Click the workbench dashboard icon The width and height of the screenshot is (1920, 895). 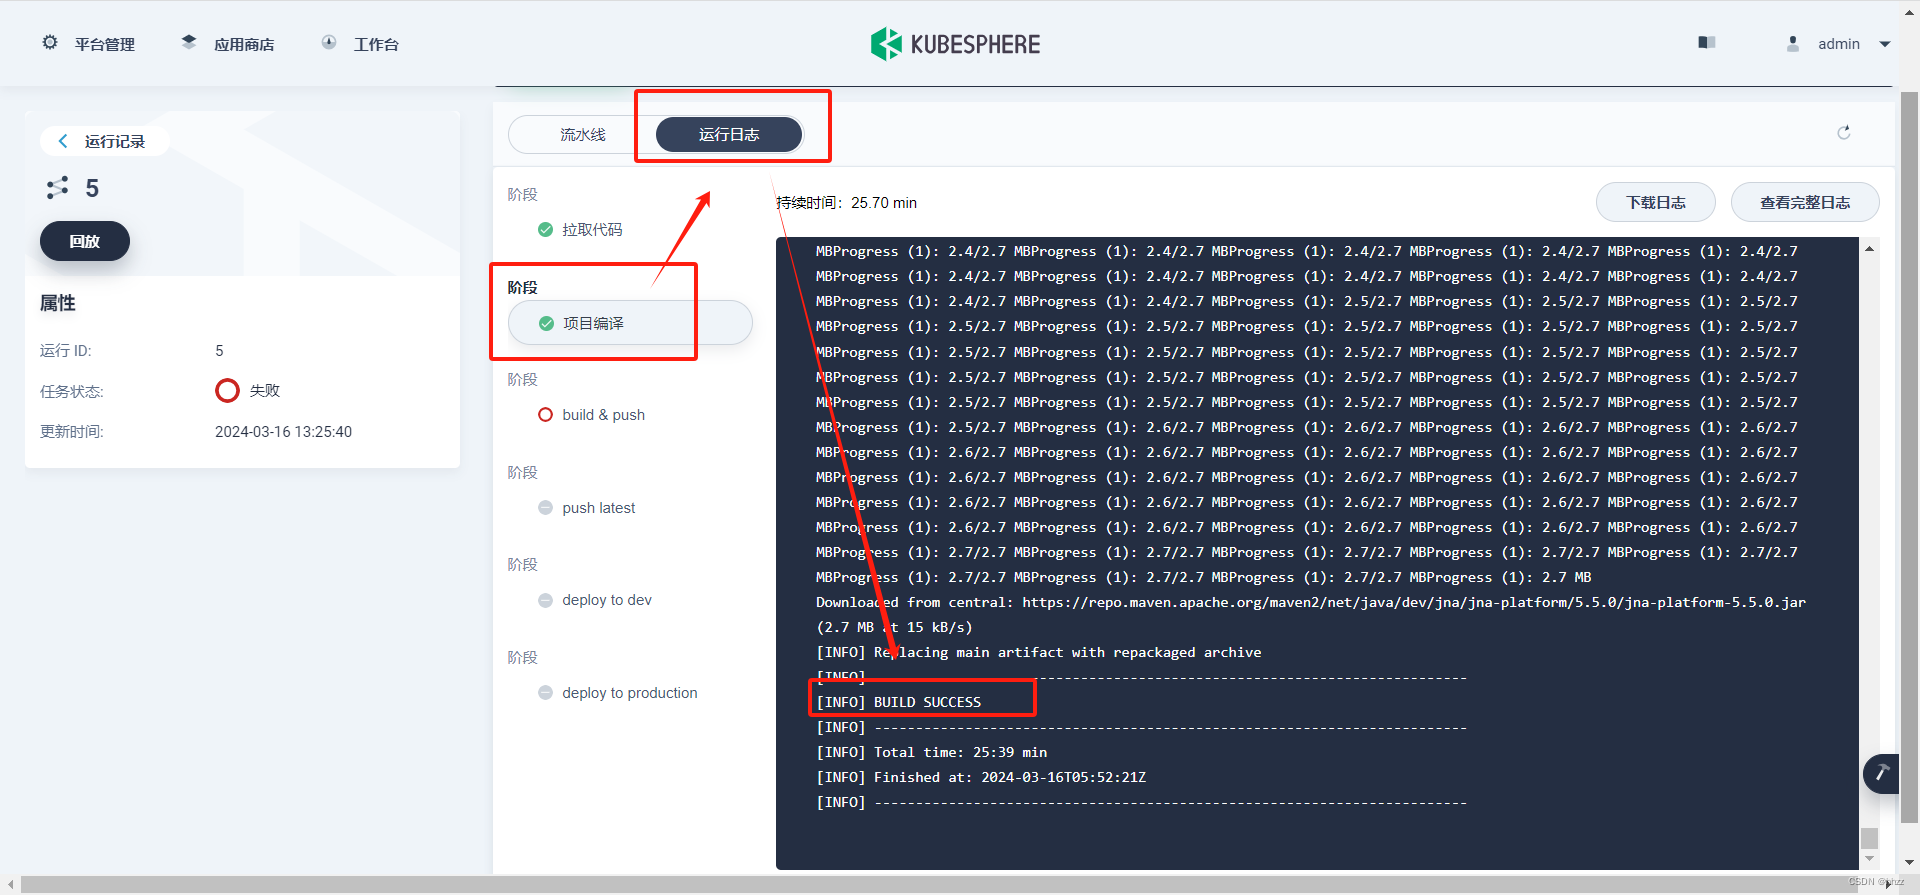click(329, 43)
